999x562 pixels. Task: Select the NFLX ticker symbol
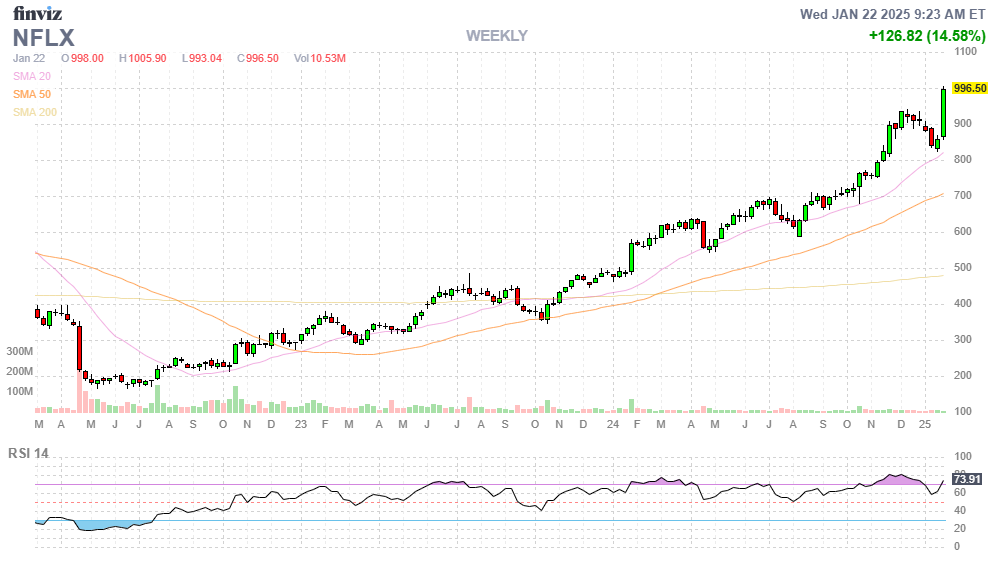tap(45, 38)
